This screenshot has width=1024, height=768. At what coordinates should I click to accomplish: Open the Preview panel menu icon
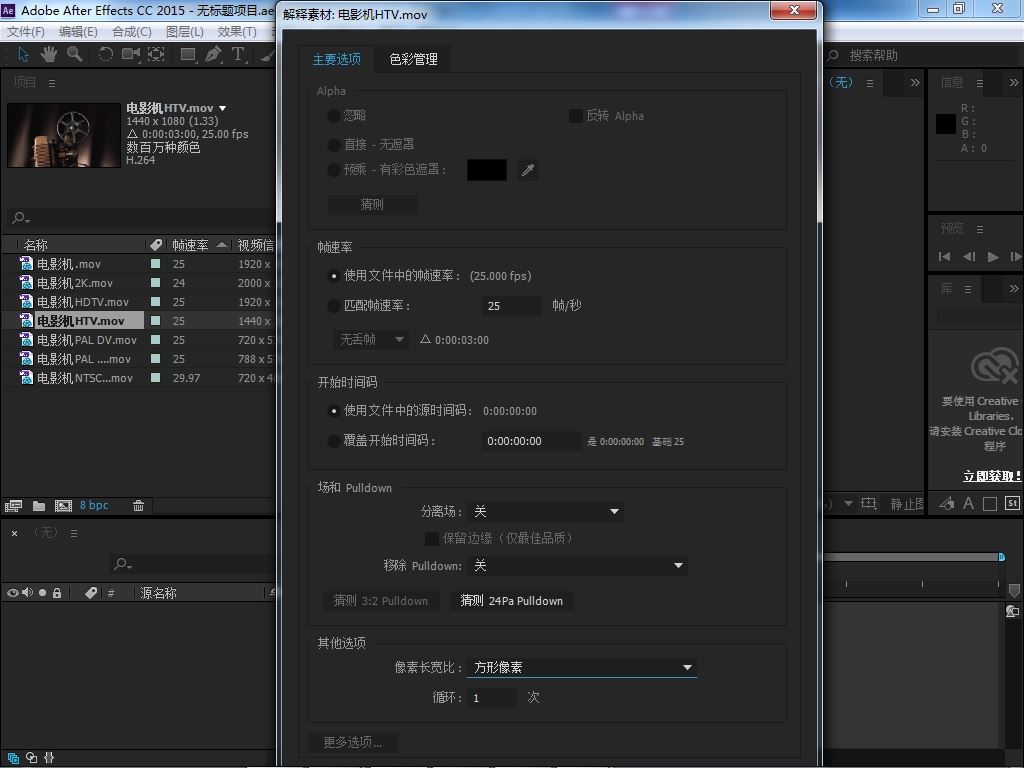click(x=980, y=229)
